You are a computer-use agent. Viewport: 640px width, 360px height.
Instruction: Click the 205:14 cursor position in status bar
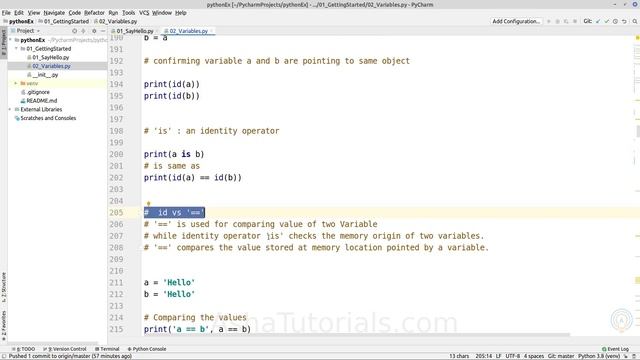coord(483,356)
